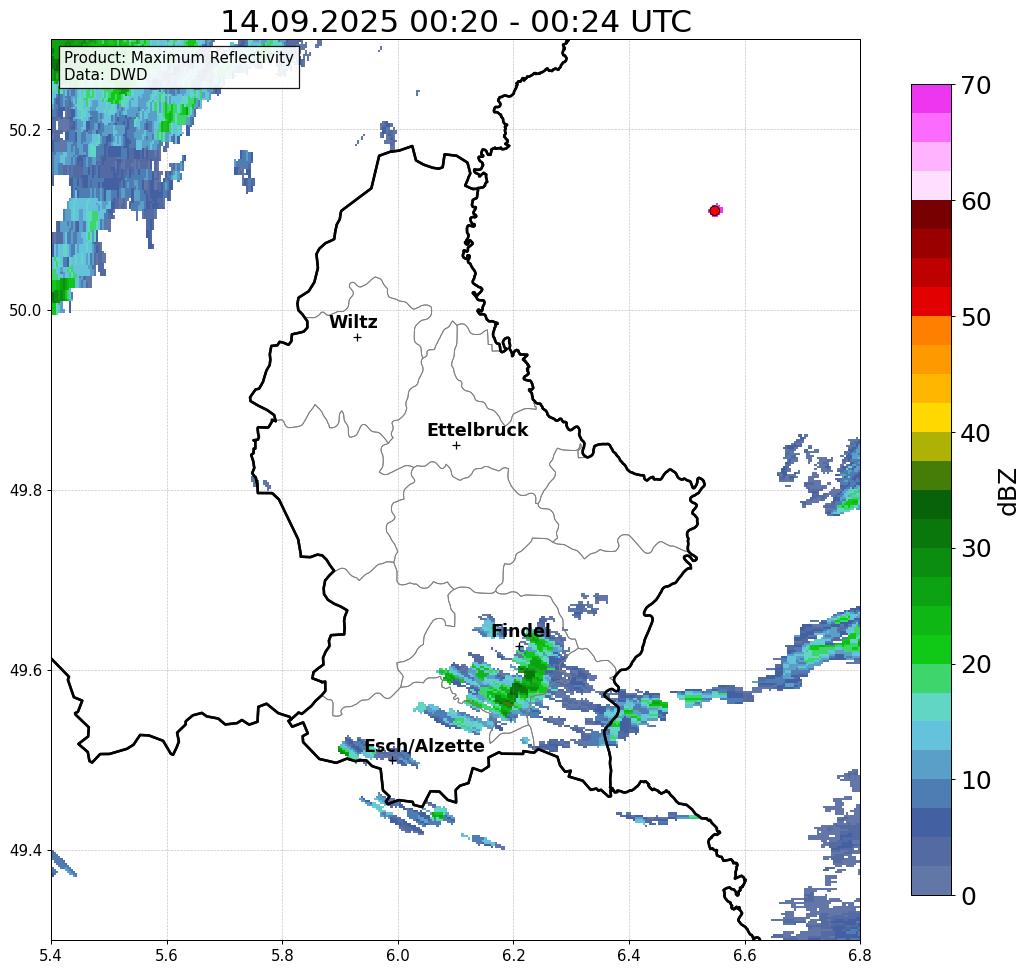Viewport: 1029px width, 973px height.
Task: Click the 50.2 latitude tick label
Action: 24,130
